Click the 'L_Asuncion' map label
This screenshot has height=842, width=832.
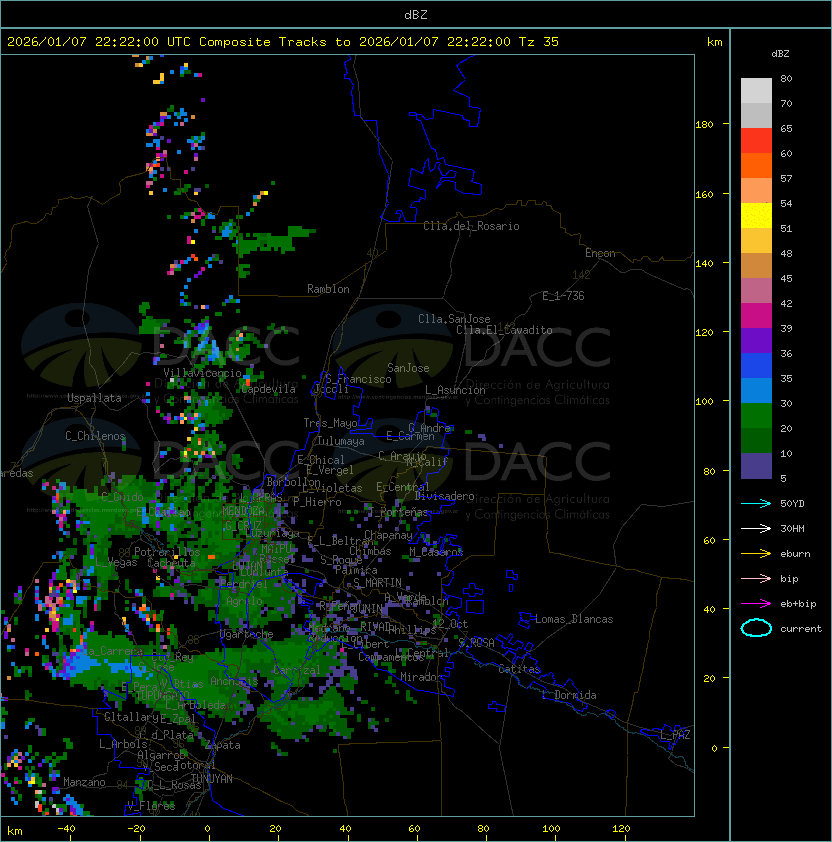click(x=455, y=390)
